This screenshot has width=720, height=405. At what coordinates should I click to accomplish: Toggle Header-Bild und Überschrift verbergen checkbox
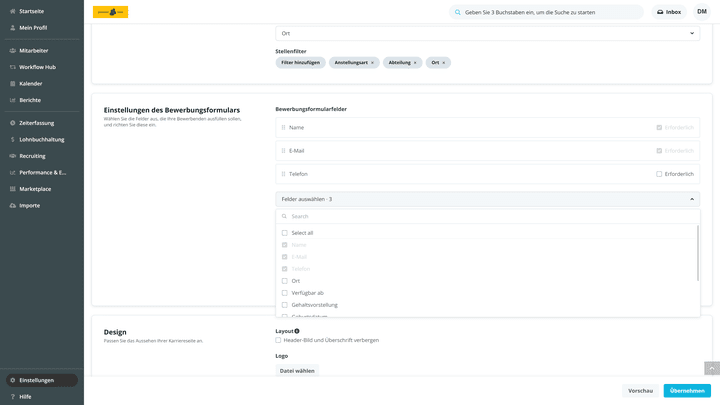click(278, 340)
